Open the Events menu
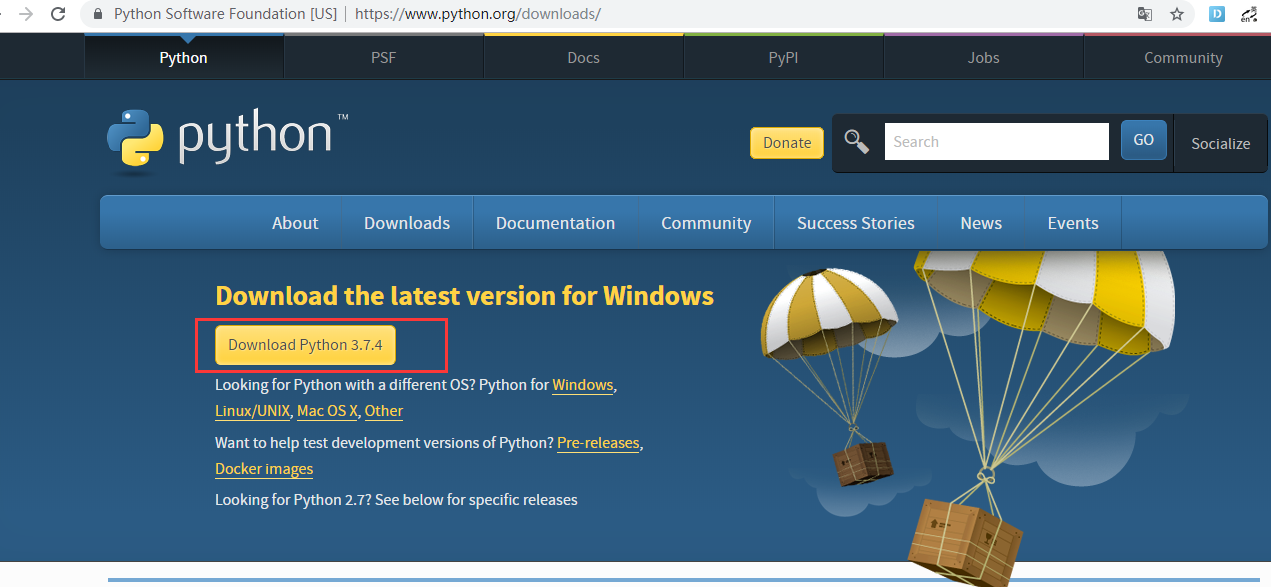Screen dimensions: 1271x587 (1073, 223)
